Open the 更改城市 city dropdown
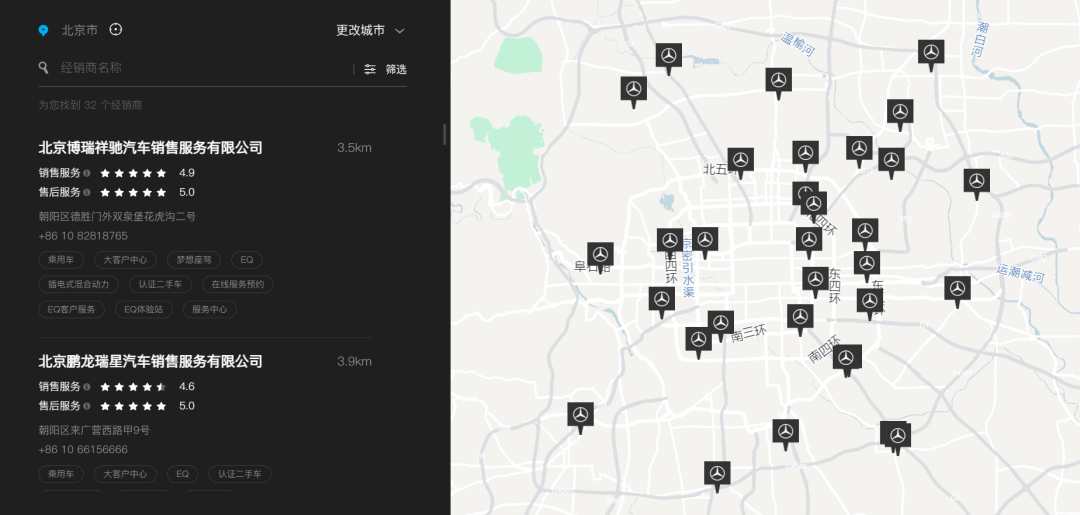This screenshot has height=515, width=1080. (370, 30)
